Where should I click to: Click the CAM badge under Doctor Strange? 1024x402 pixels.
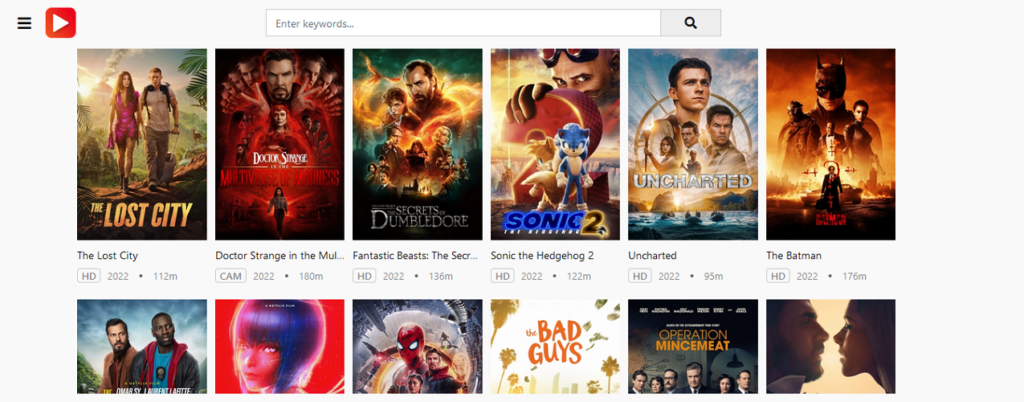pos(231,276)
